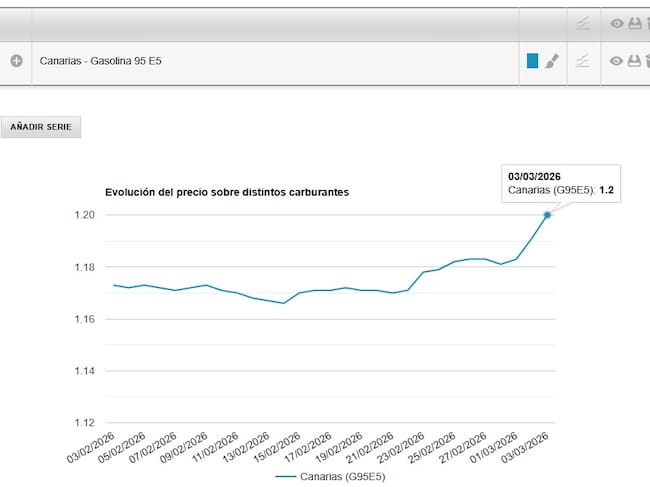Toggle visibility with the header row eye icon
This screenshot has width=650, height=487.
coord(617,23)
